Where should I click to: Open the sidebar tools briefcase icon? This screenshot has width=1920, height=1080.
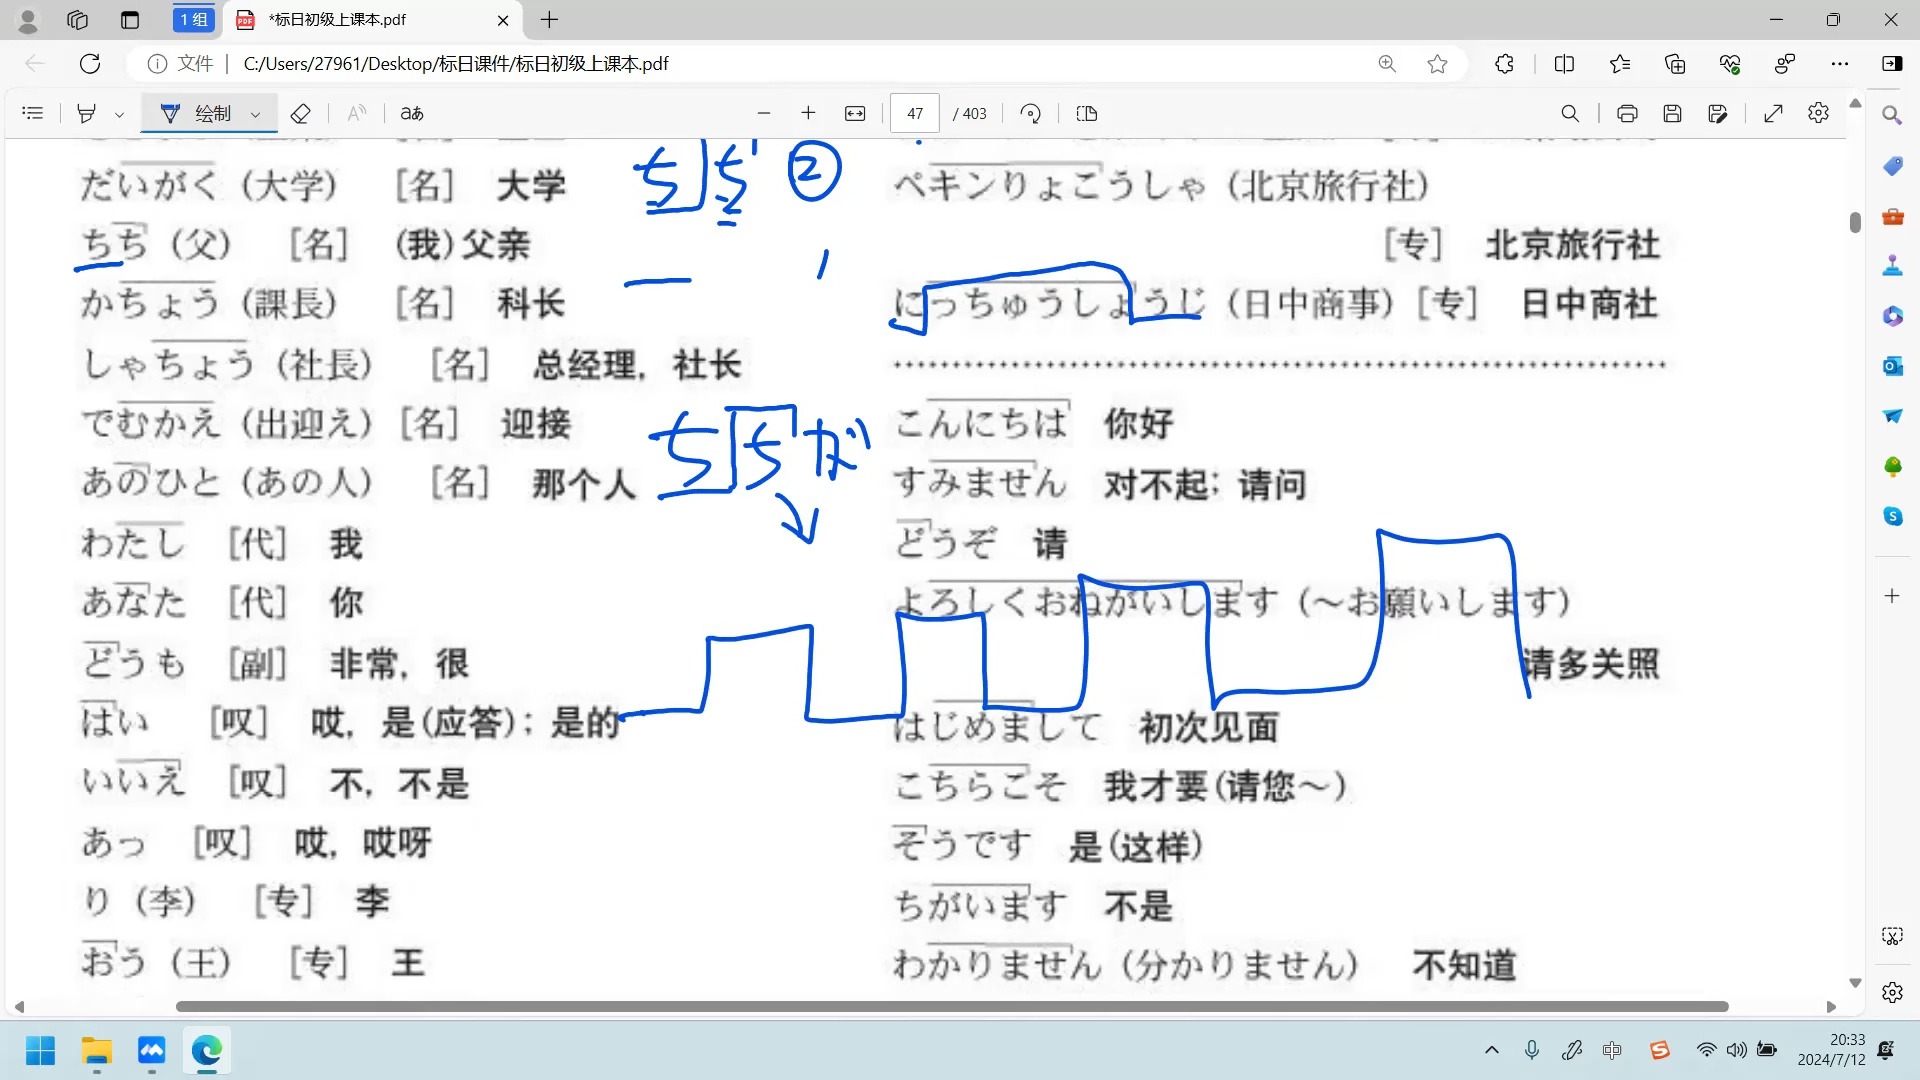[1892, 216]
